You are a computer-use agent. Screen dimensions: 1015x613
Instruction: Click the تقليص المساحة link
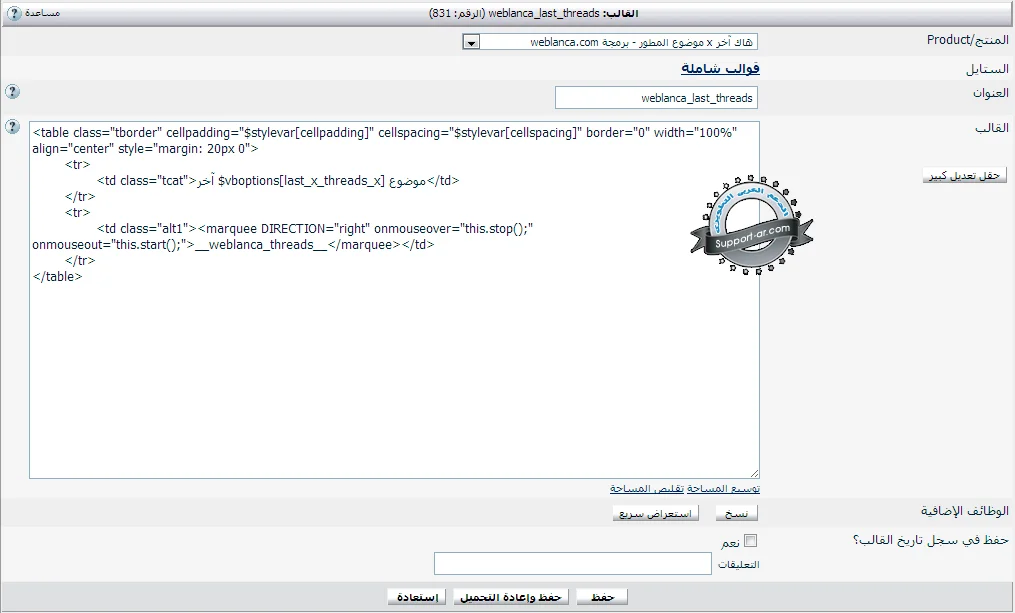647,489
